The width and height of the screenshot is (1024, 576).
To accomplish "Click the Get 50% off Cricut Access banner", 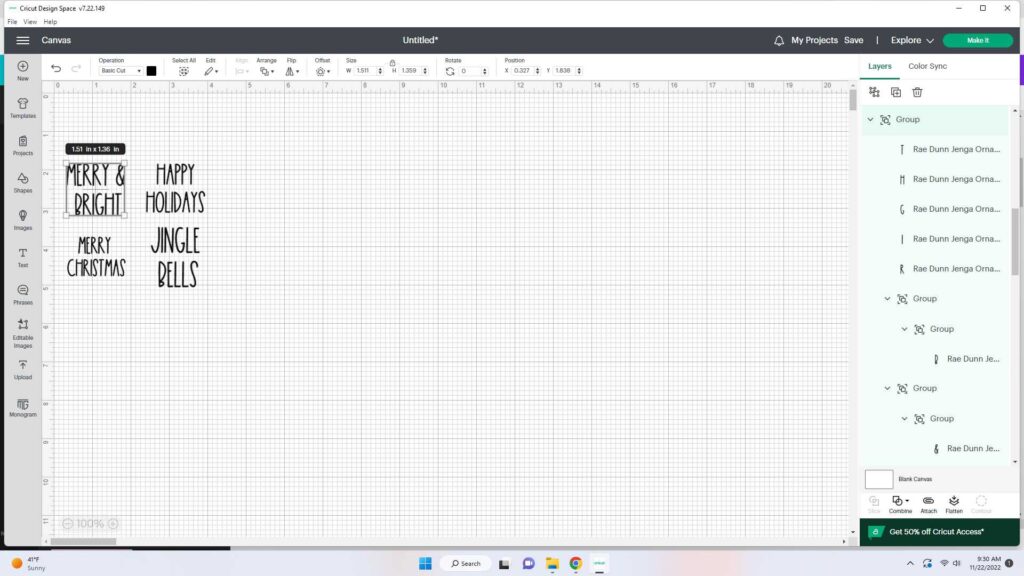I will coord(939,532).
